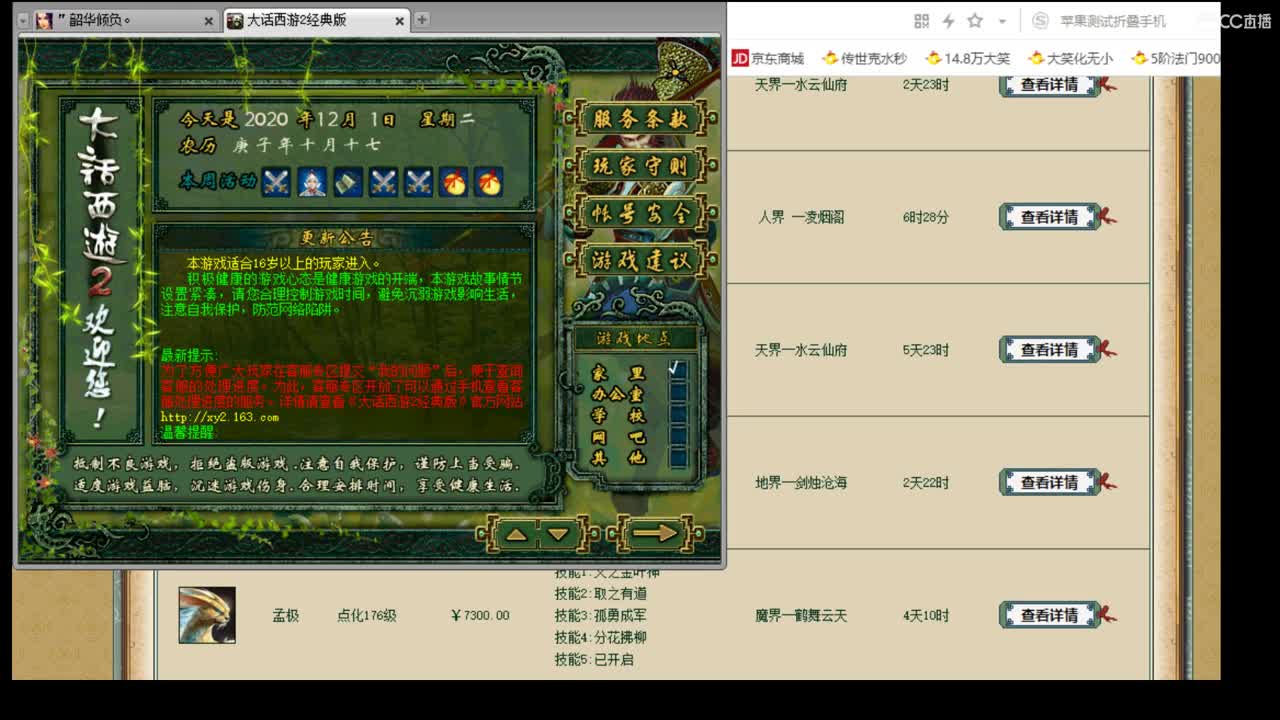Select the 点化176级 level text

pos(367,615)
